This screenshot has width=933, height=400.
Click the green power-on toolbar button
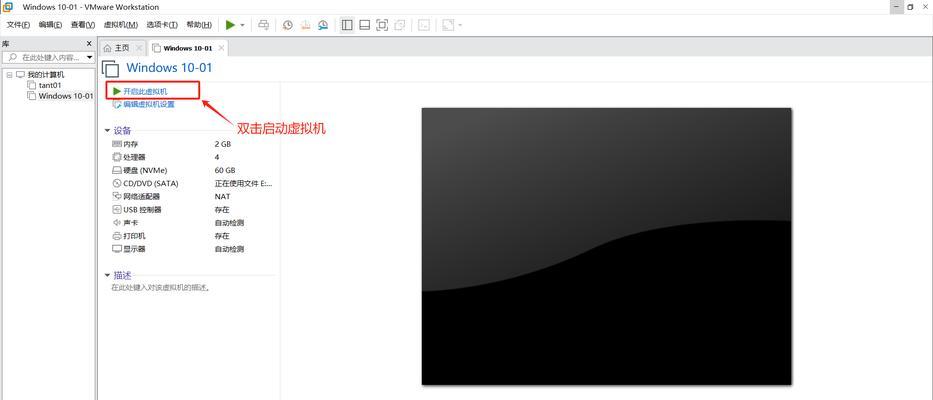pyautogui.click(x=230, y=25)
